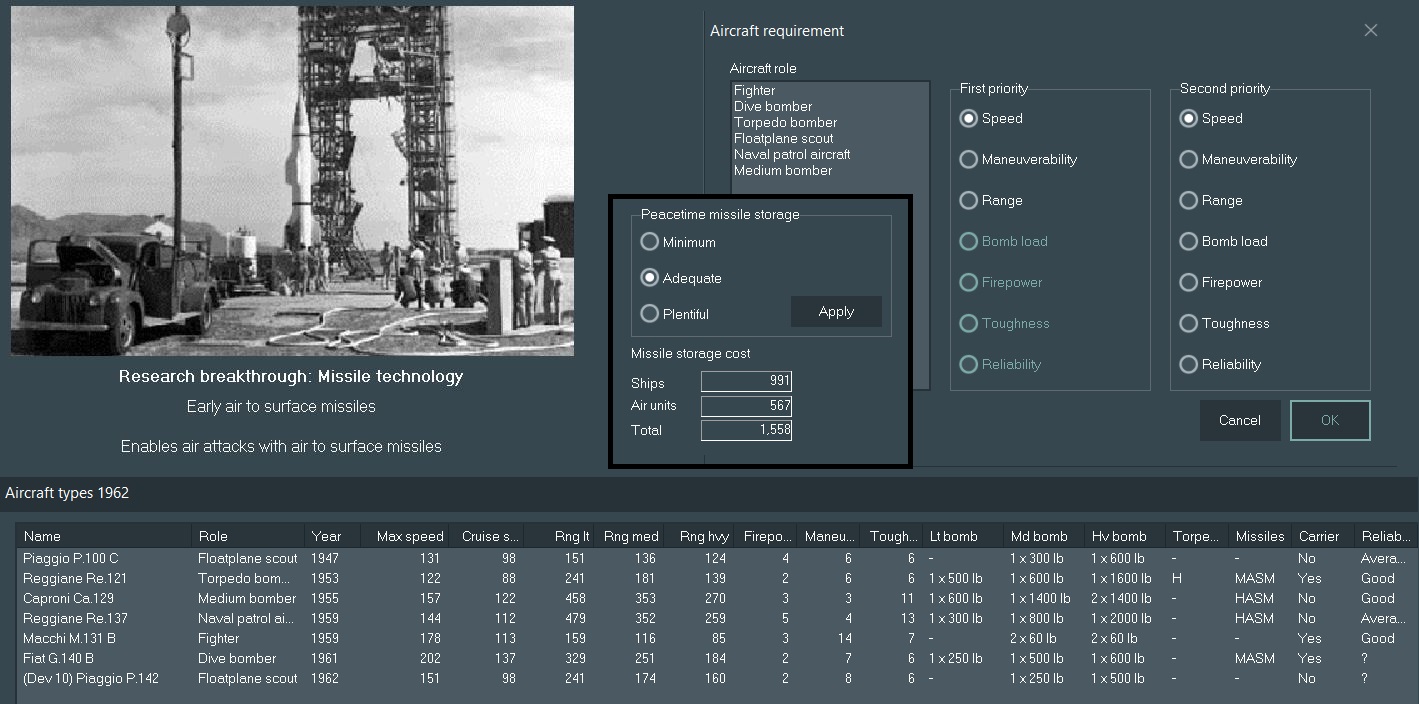
Task: Sort aircraft table by Missiles column
Action: click(1259, 536)
